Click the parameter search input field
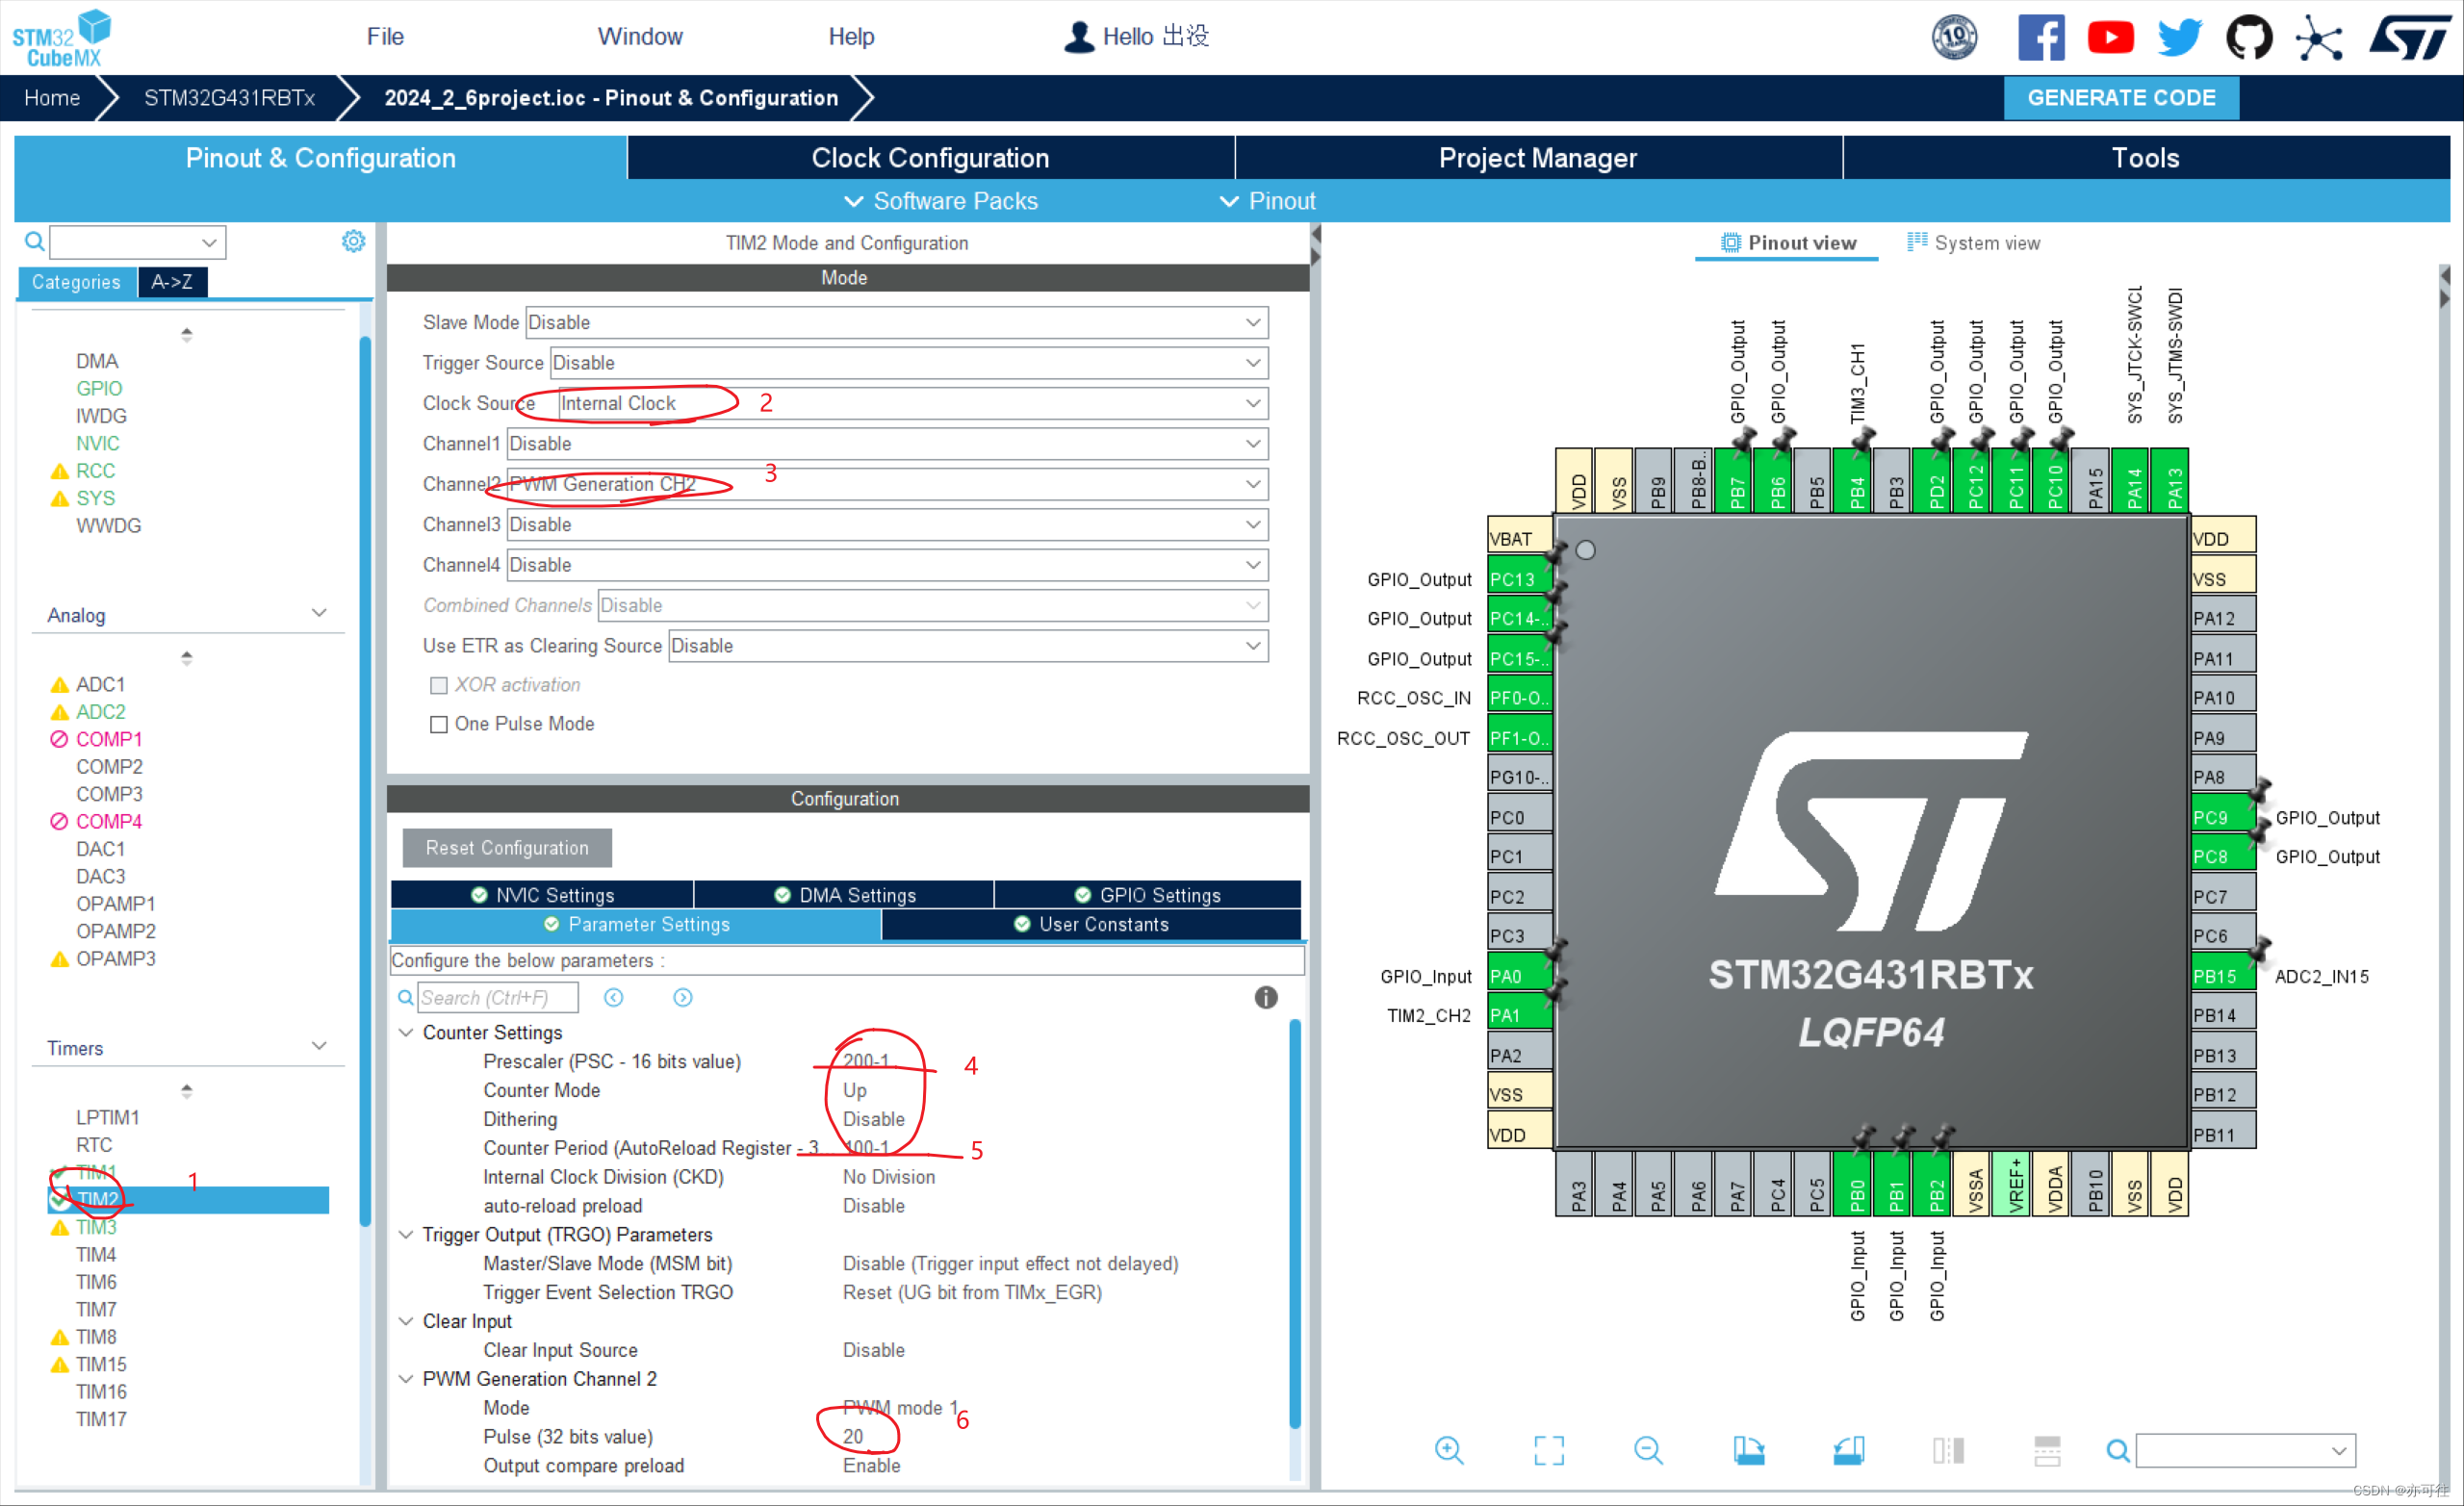Screen dimensions: 2464x1506 click(x=497, y=997)
